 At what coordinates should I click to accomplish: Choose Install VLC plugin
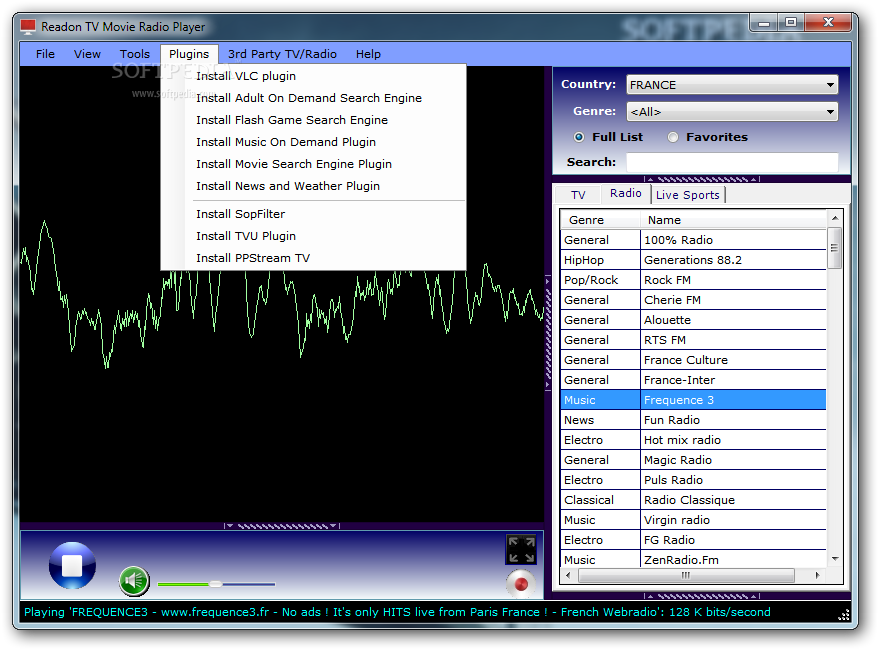pyautogui.click(x=313, y=76)
